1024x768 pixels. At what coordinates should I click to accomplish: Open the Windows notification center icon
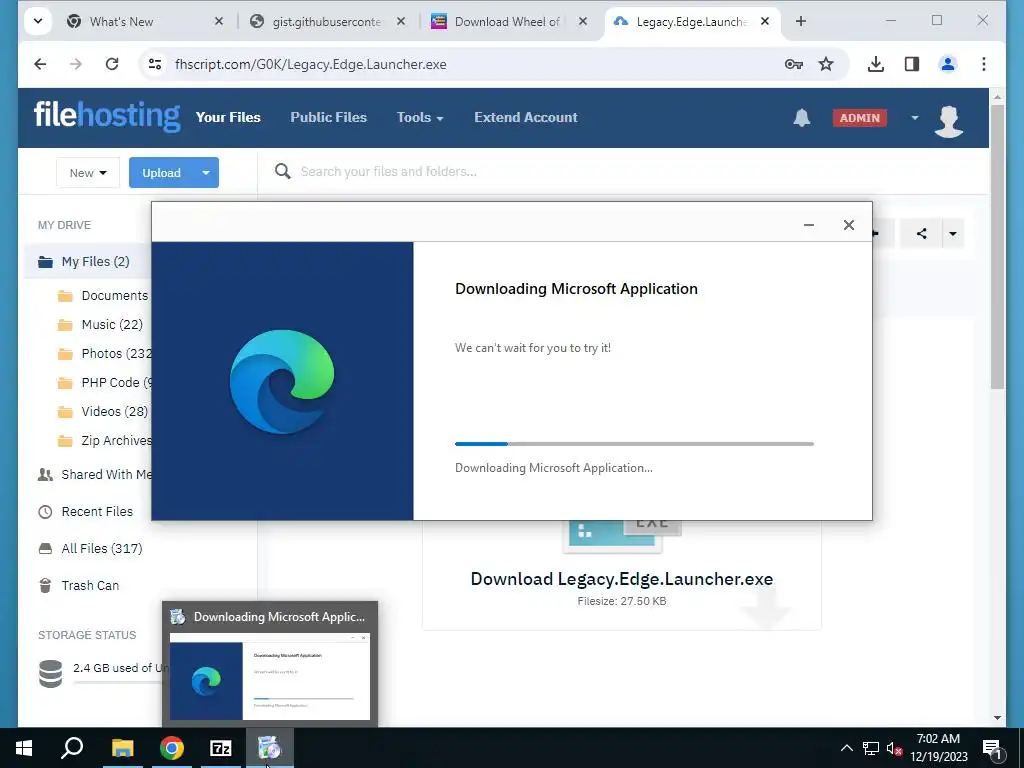coord(992,748)
